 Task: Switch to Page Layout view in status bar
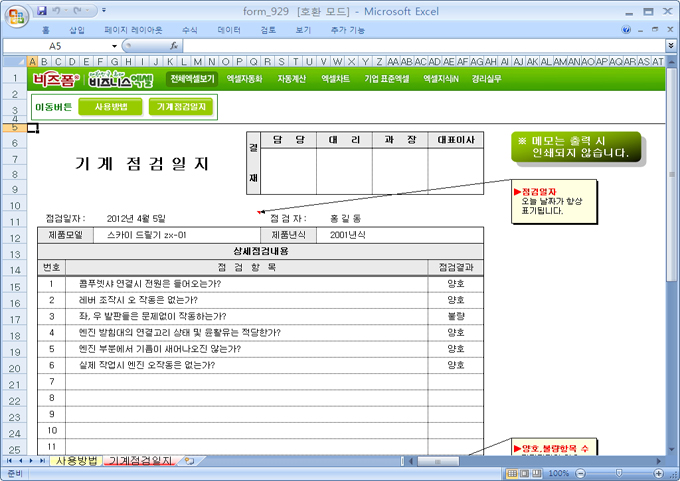[524, 473]
